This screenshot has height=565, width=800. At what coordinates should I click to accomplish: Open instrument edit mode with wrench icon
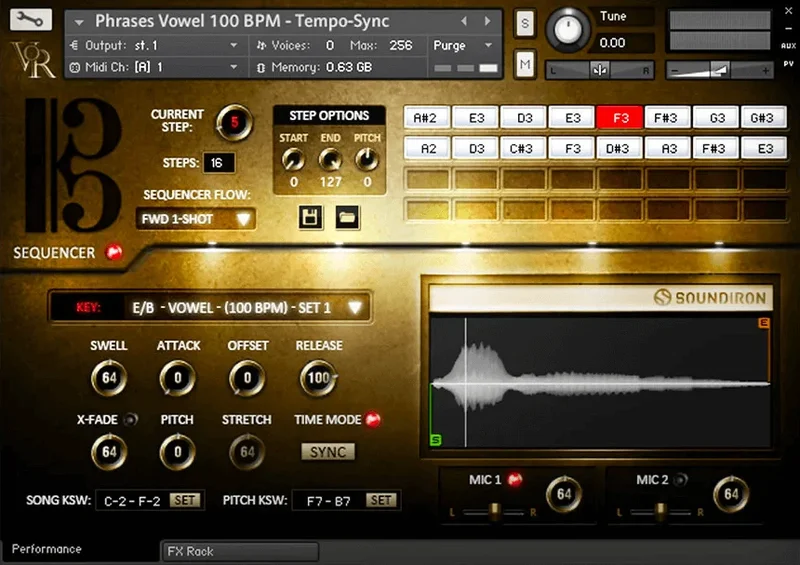click(31, 19)
